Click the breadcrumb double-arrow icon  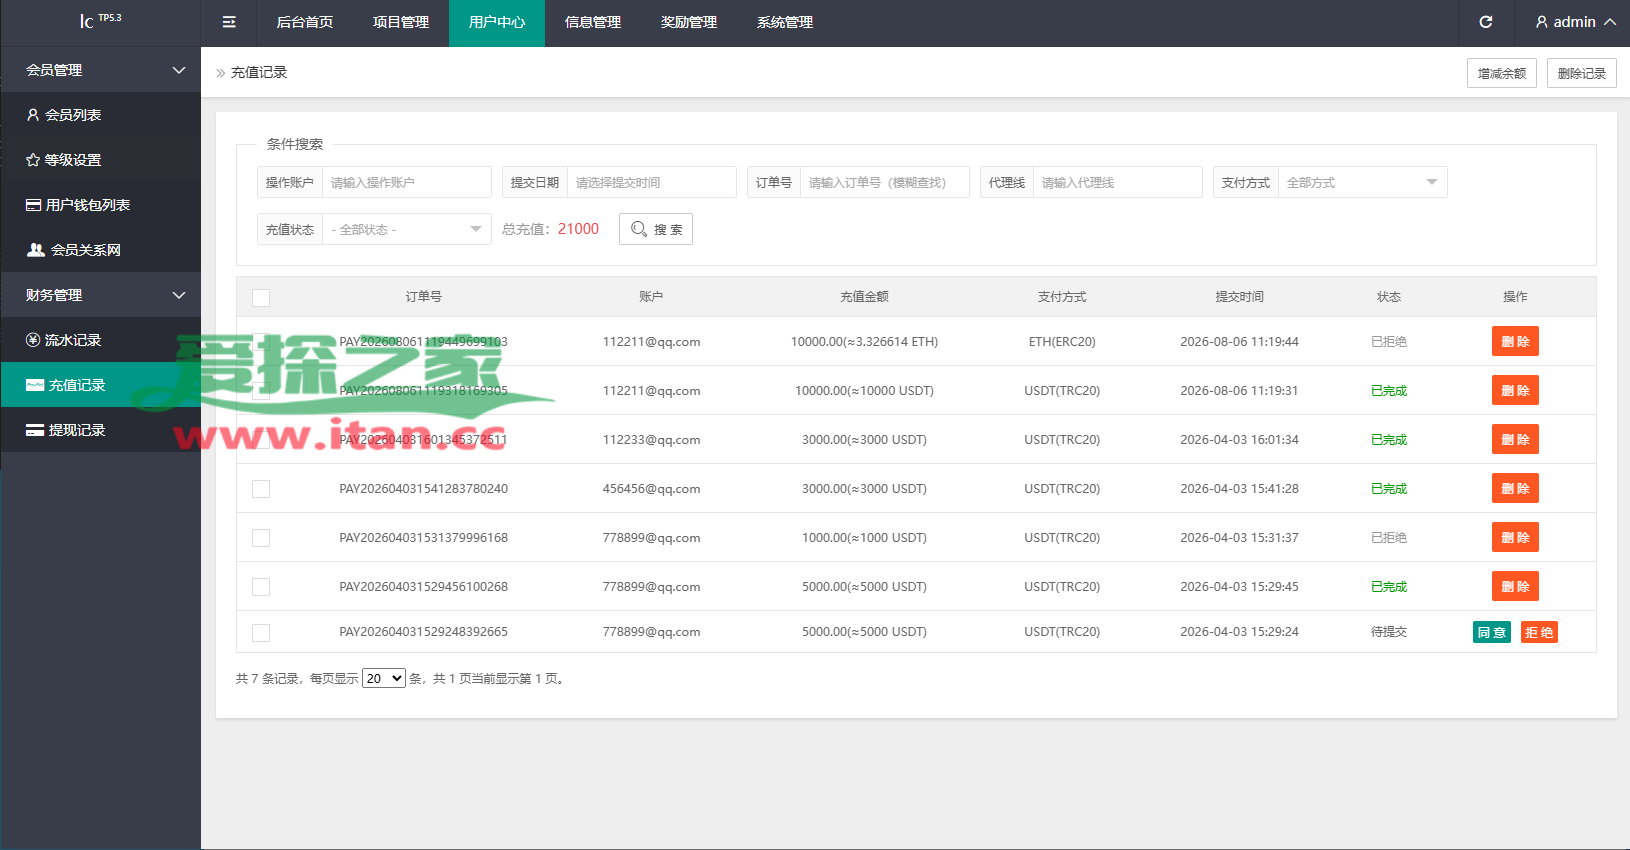click(x=221, y=73)
